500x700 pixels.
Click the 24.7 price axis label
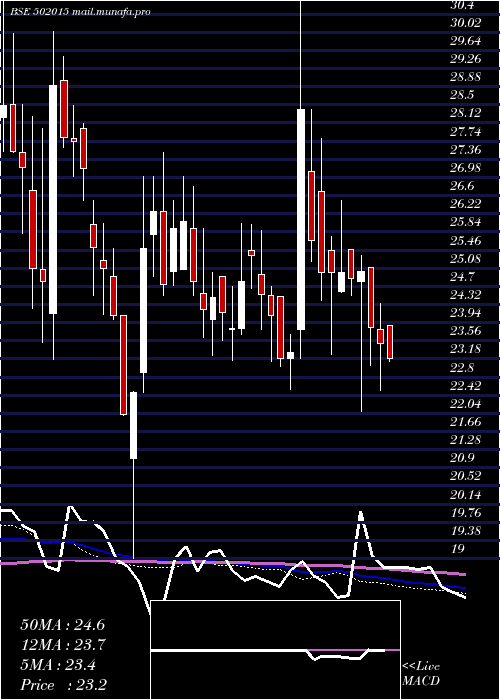coord(462,276)
